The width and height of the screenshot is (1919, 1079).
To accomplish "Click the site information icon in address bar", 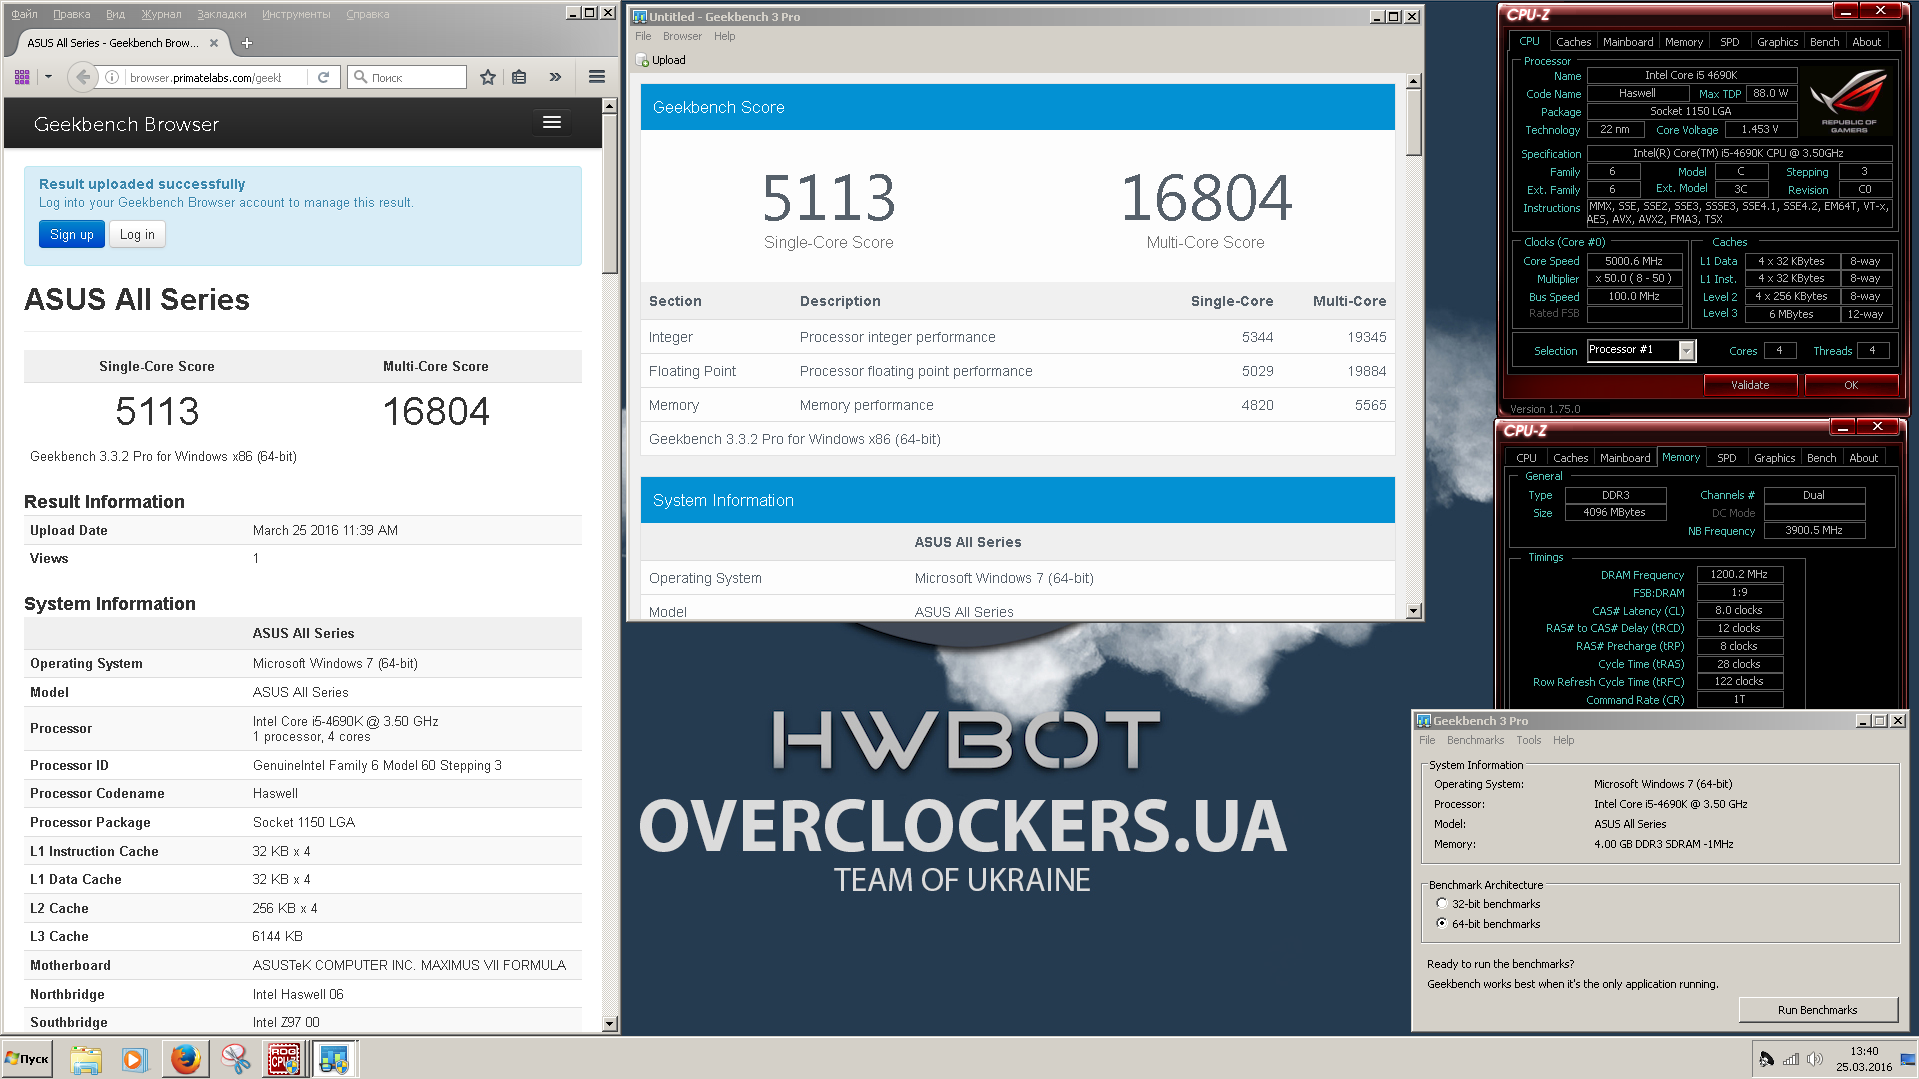I will point(112,77).
